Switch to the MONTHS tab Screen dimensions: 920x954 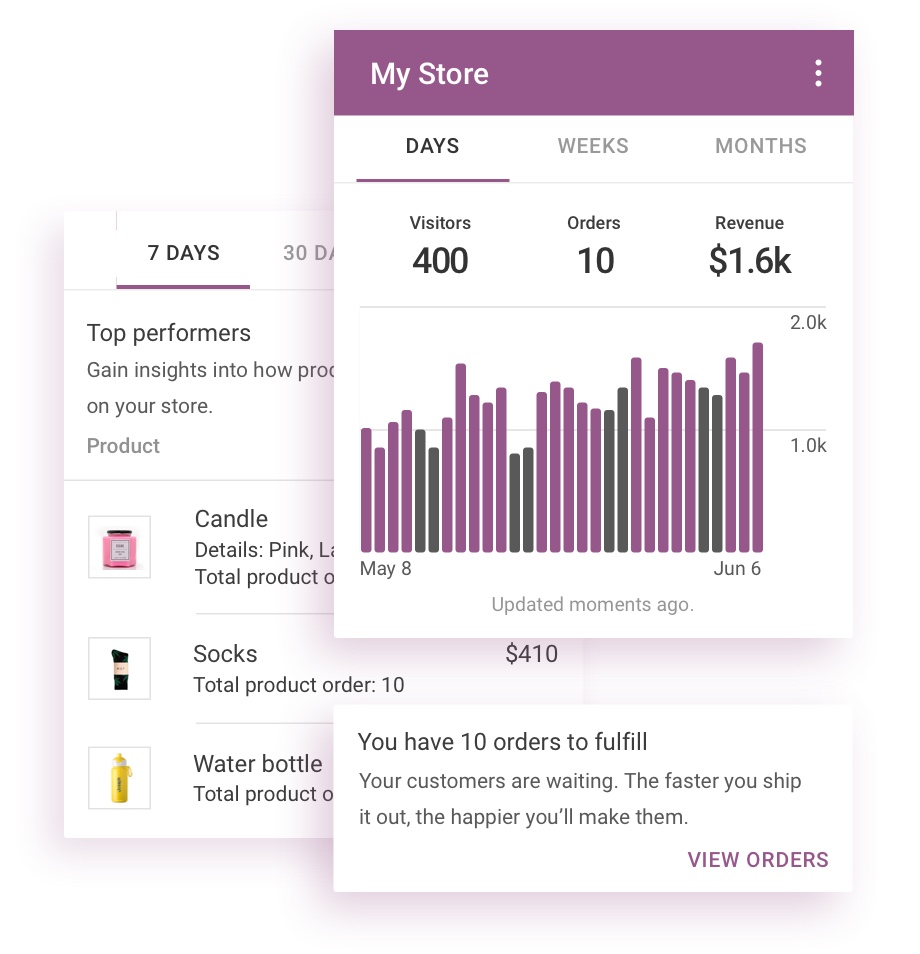(761, 147)
